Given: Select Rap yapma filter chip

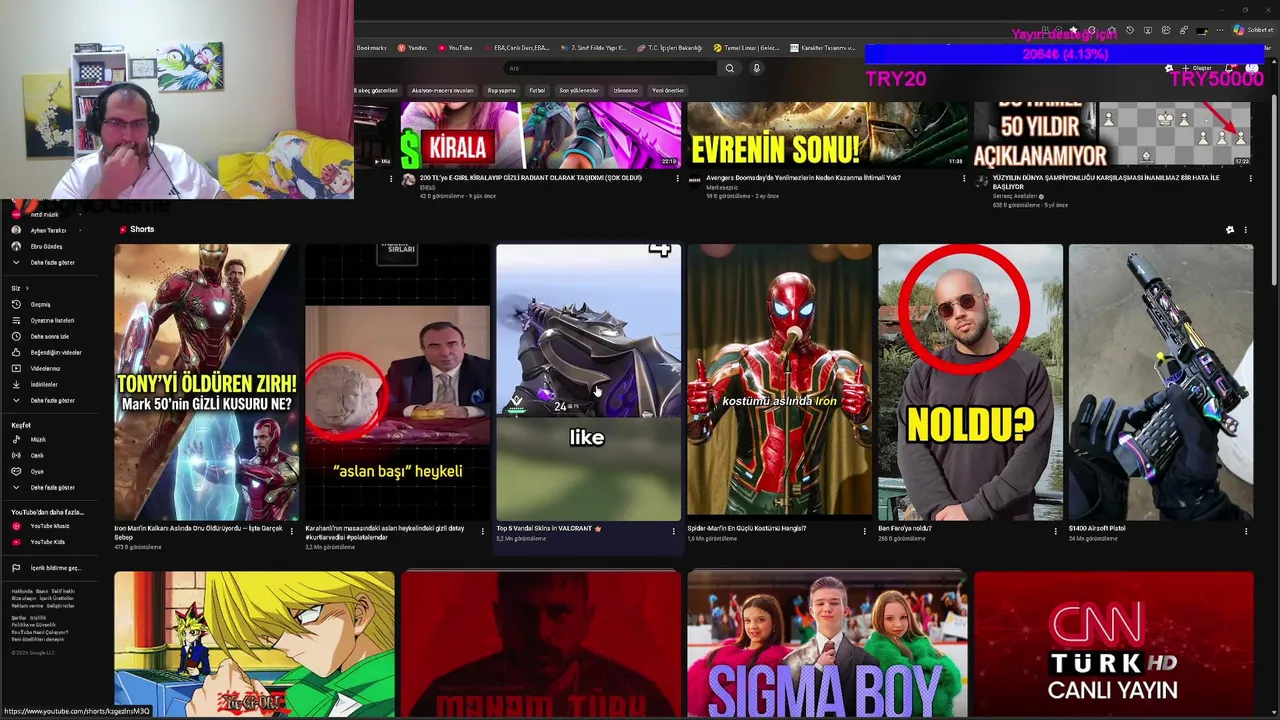Looking at the screenshot, I should pos(502,90).
